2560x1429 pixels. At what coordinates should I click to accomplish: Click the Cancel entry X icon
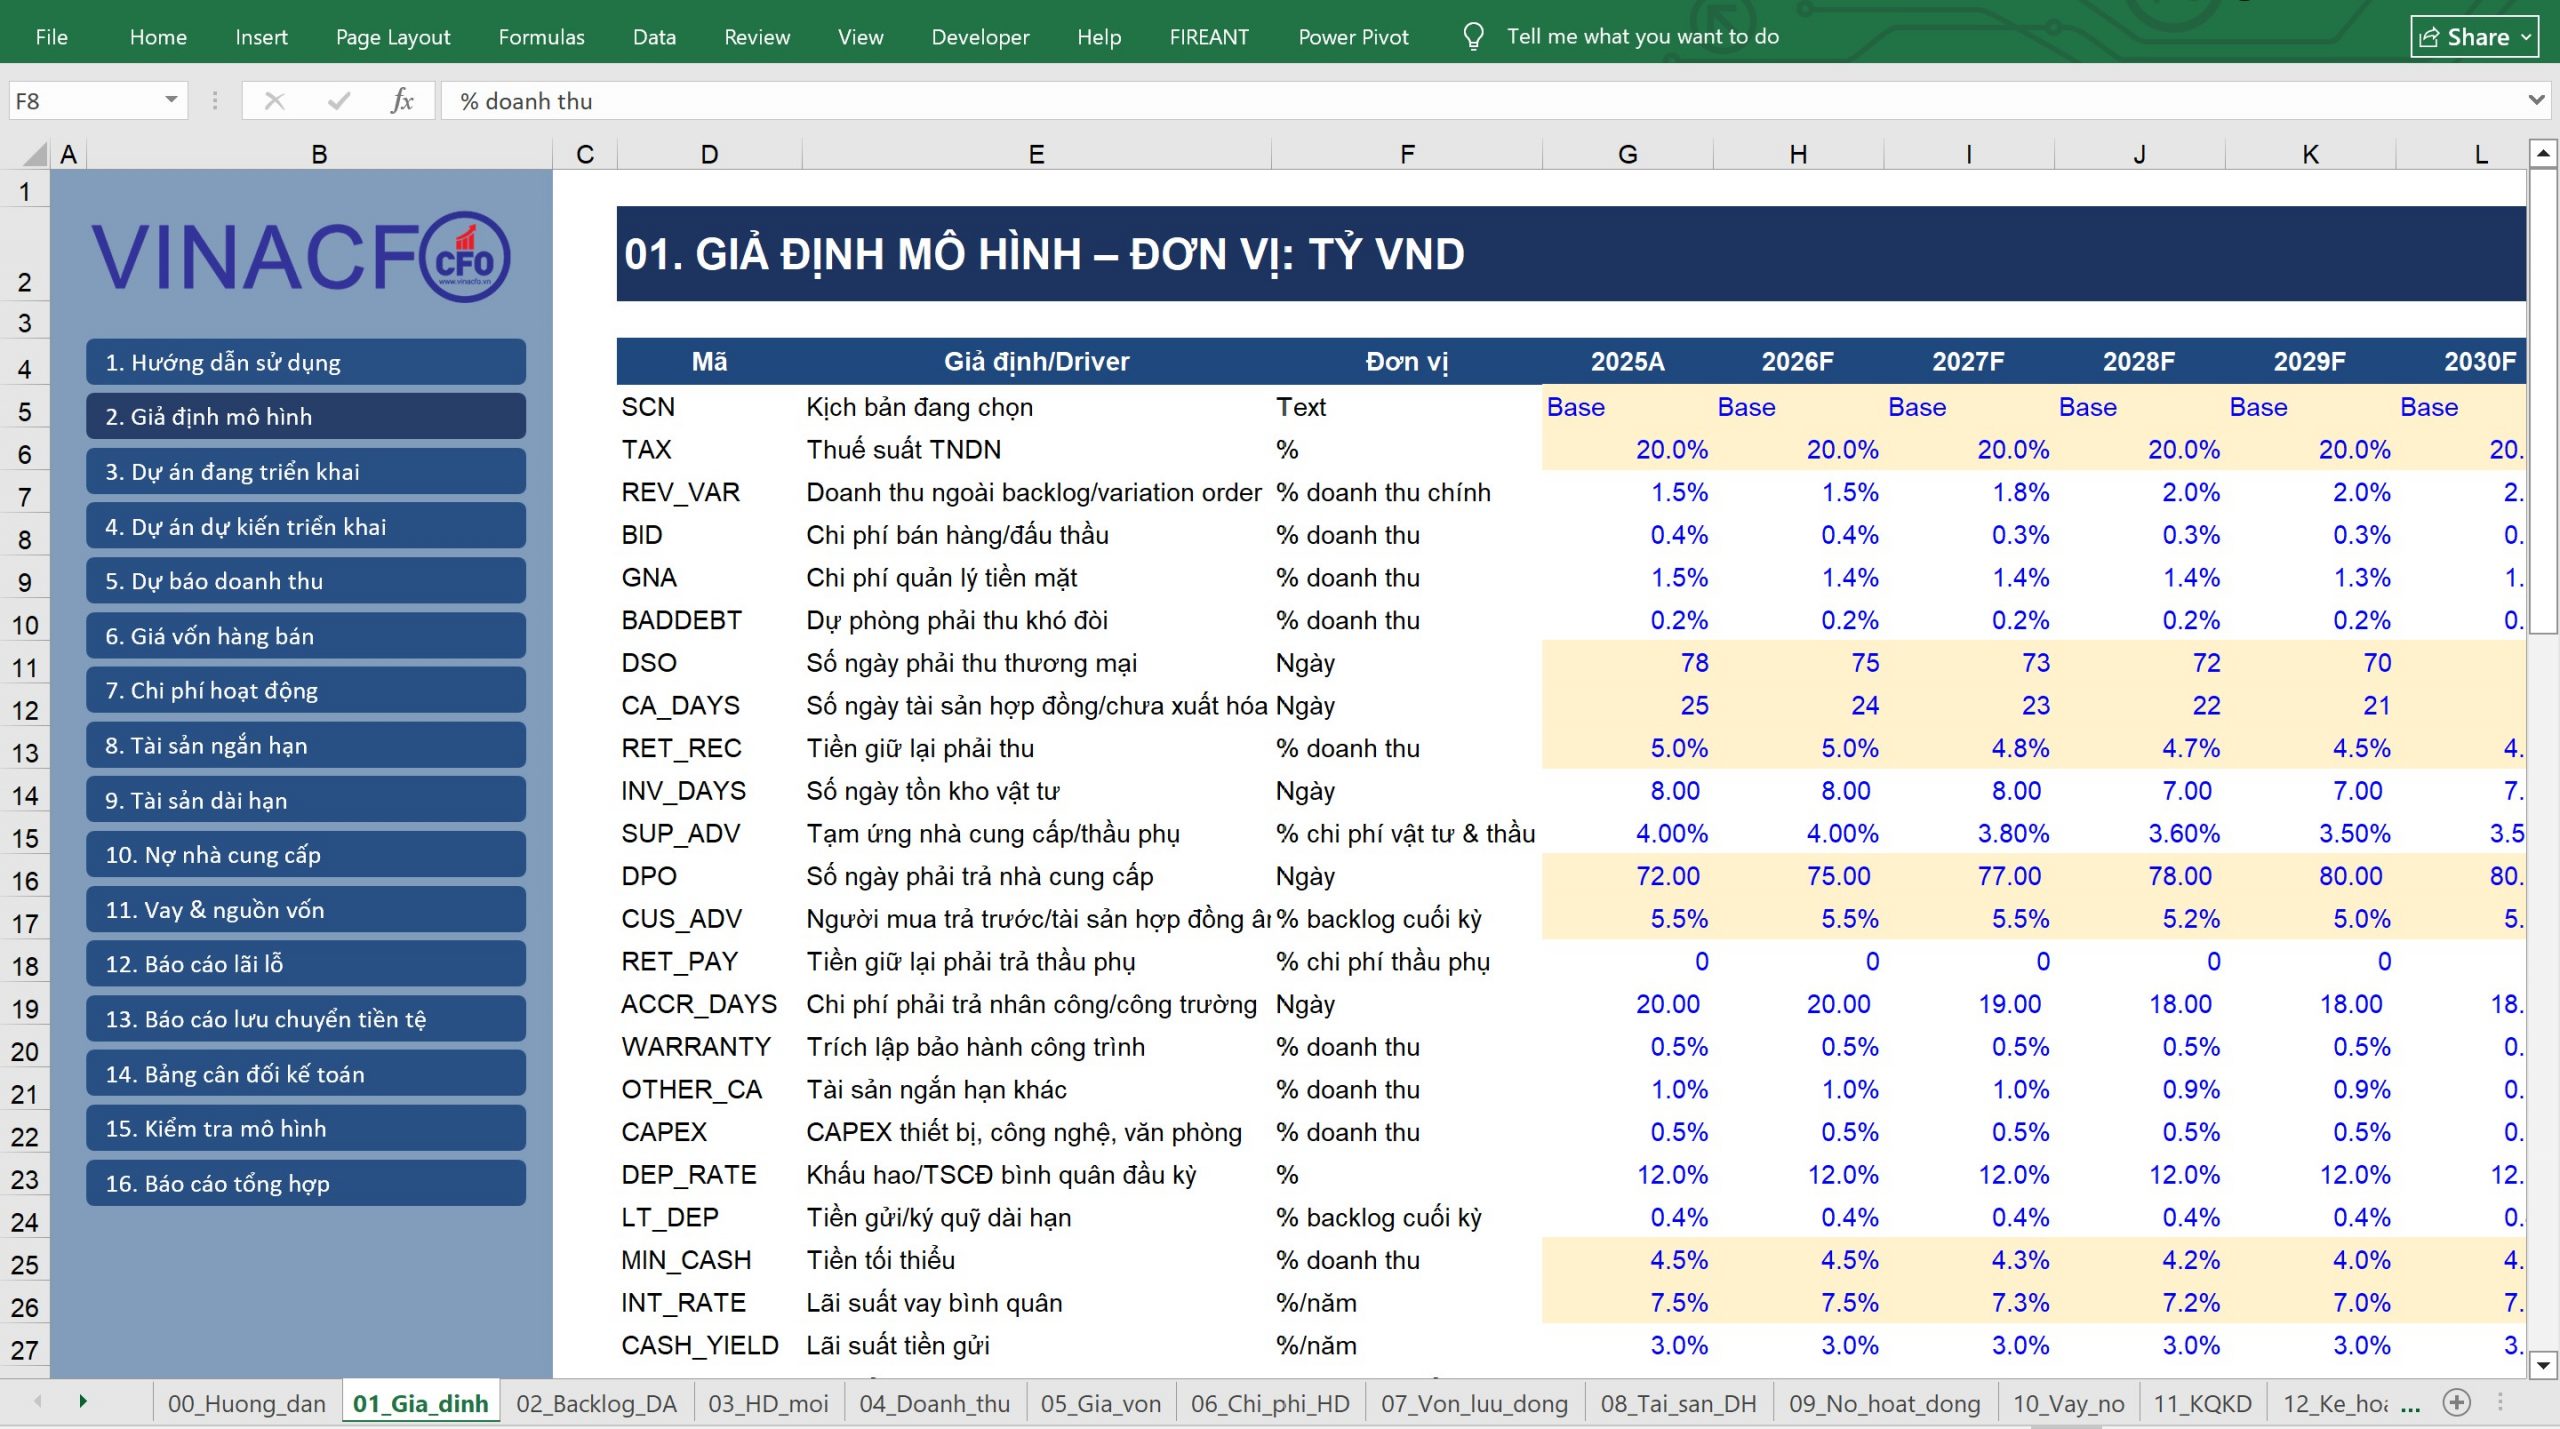[x=275, y=101]
